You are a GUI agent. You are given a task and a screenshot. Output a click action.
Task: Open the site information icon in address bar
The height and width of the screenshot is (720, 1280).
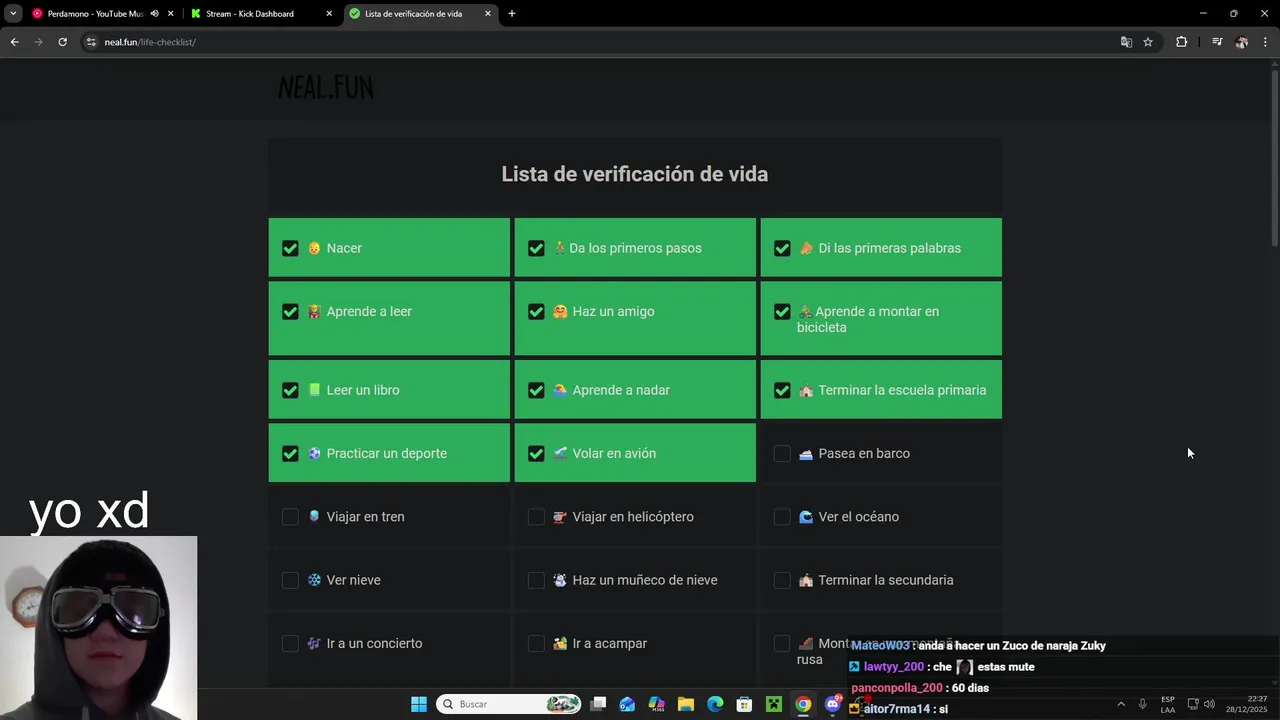click(x=91, y=42)
